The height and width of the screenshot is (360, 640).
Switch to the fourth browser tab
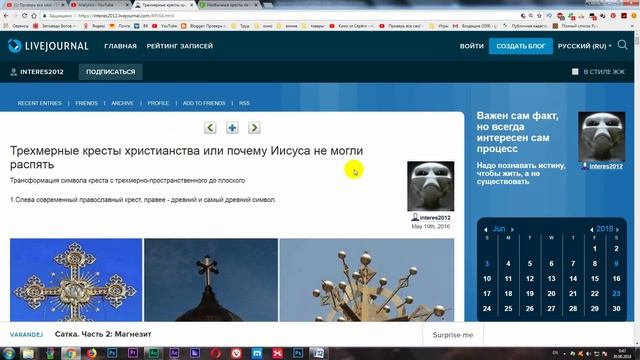230,5
